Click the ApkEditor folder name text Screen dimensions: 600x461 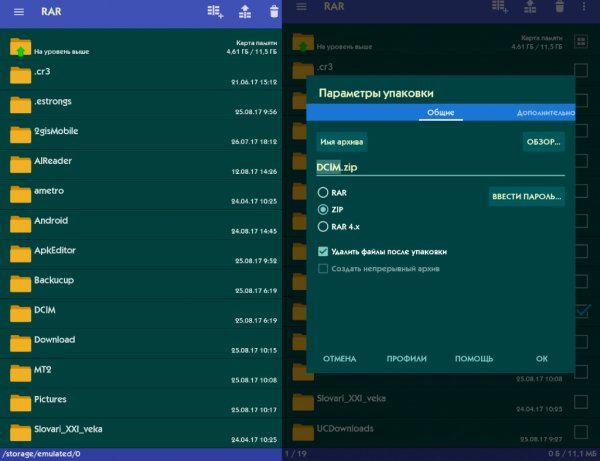click(55, 251)
